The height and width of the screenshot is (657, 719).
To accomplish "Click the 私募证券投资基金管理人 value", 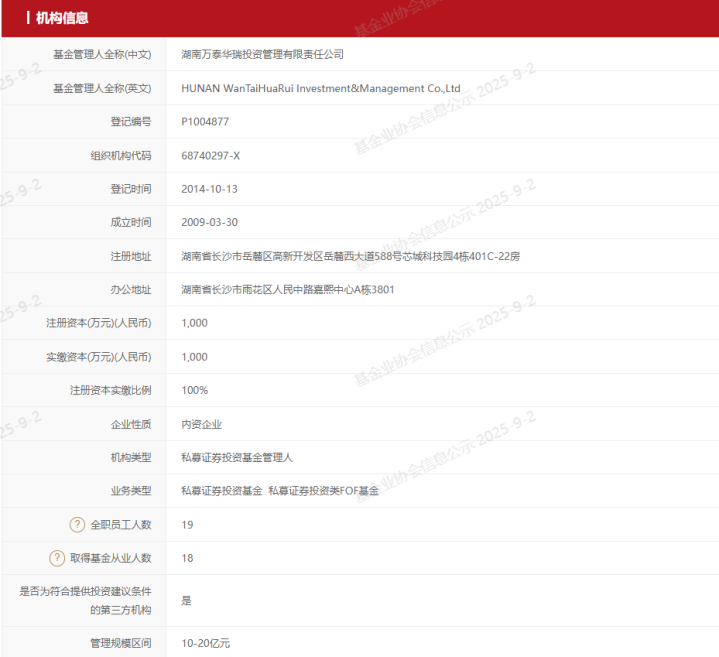I will [237, 458].
